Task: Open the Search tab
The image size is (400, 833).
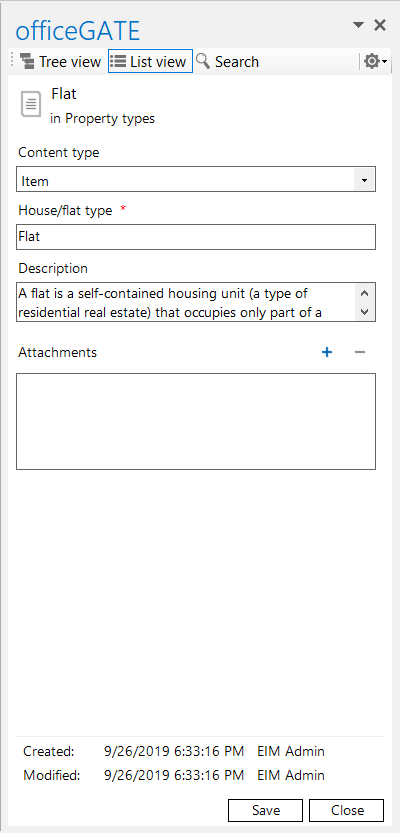Action: (x=227, y=62)
